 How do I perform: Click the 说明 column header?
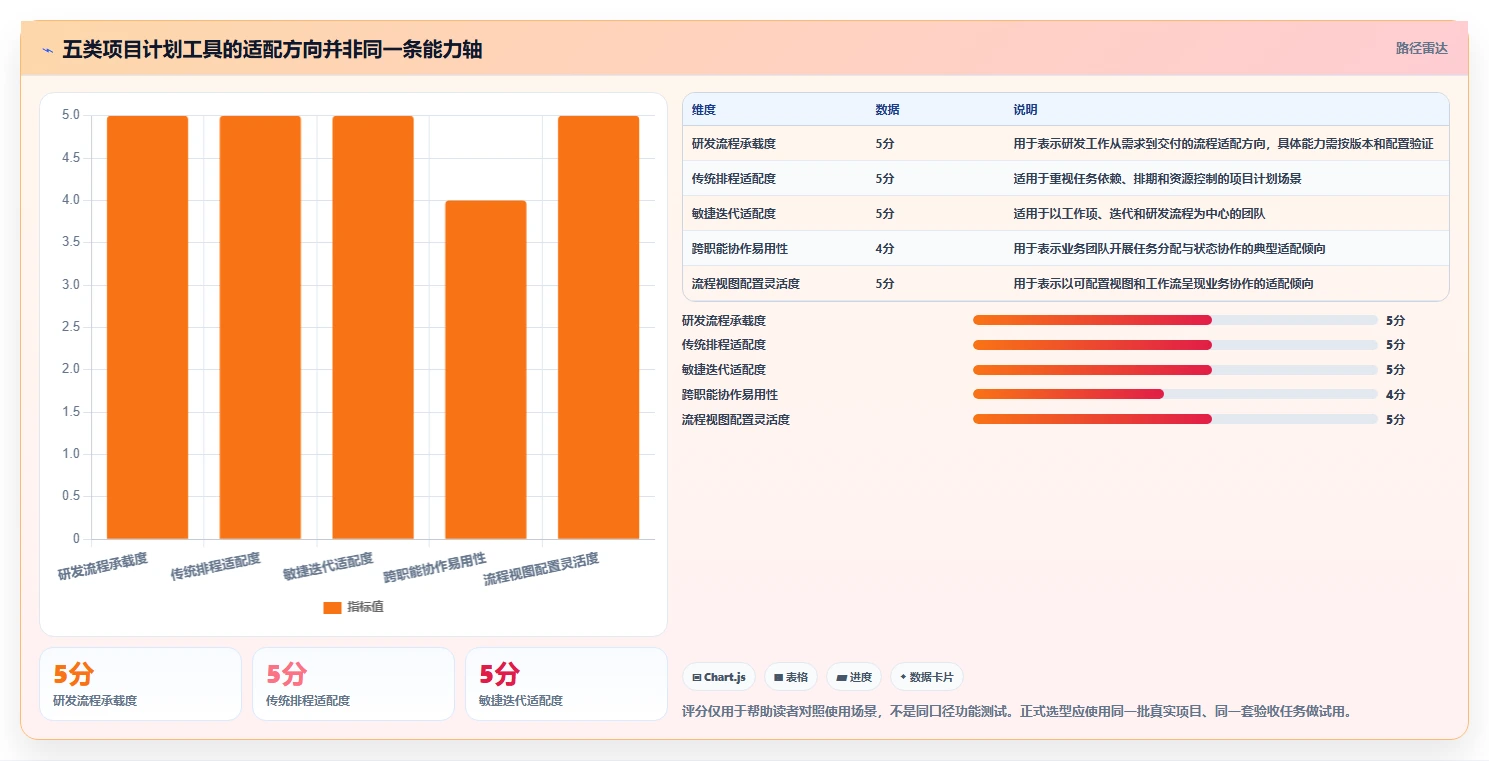point(1025,110)
